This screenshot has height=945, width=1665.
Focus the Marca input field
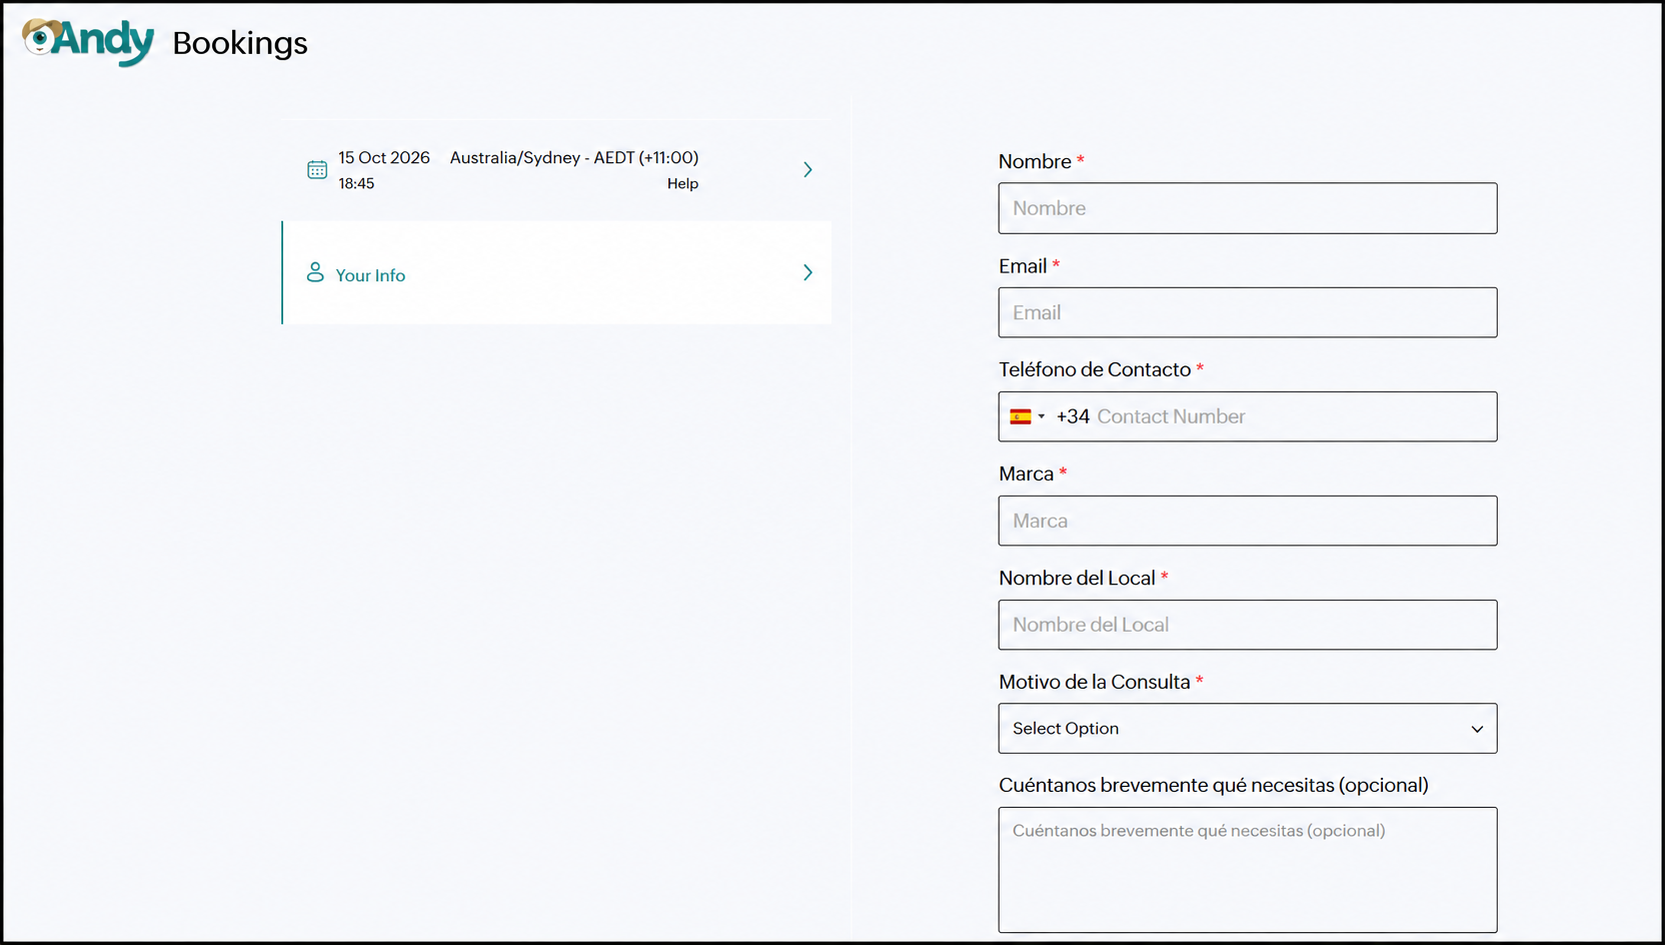1248,521
